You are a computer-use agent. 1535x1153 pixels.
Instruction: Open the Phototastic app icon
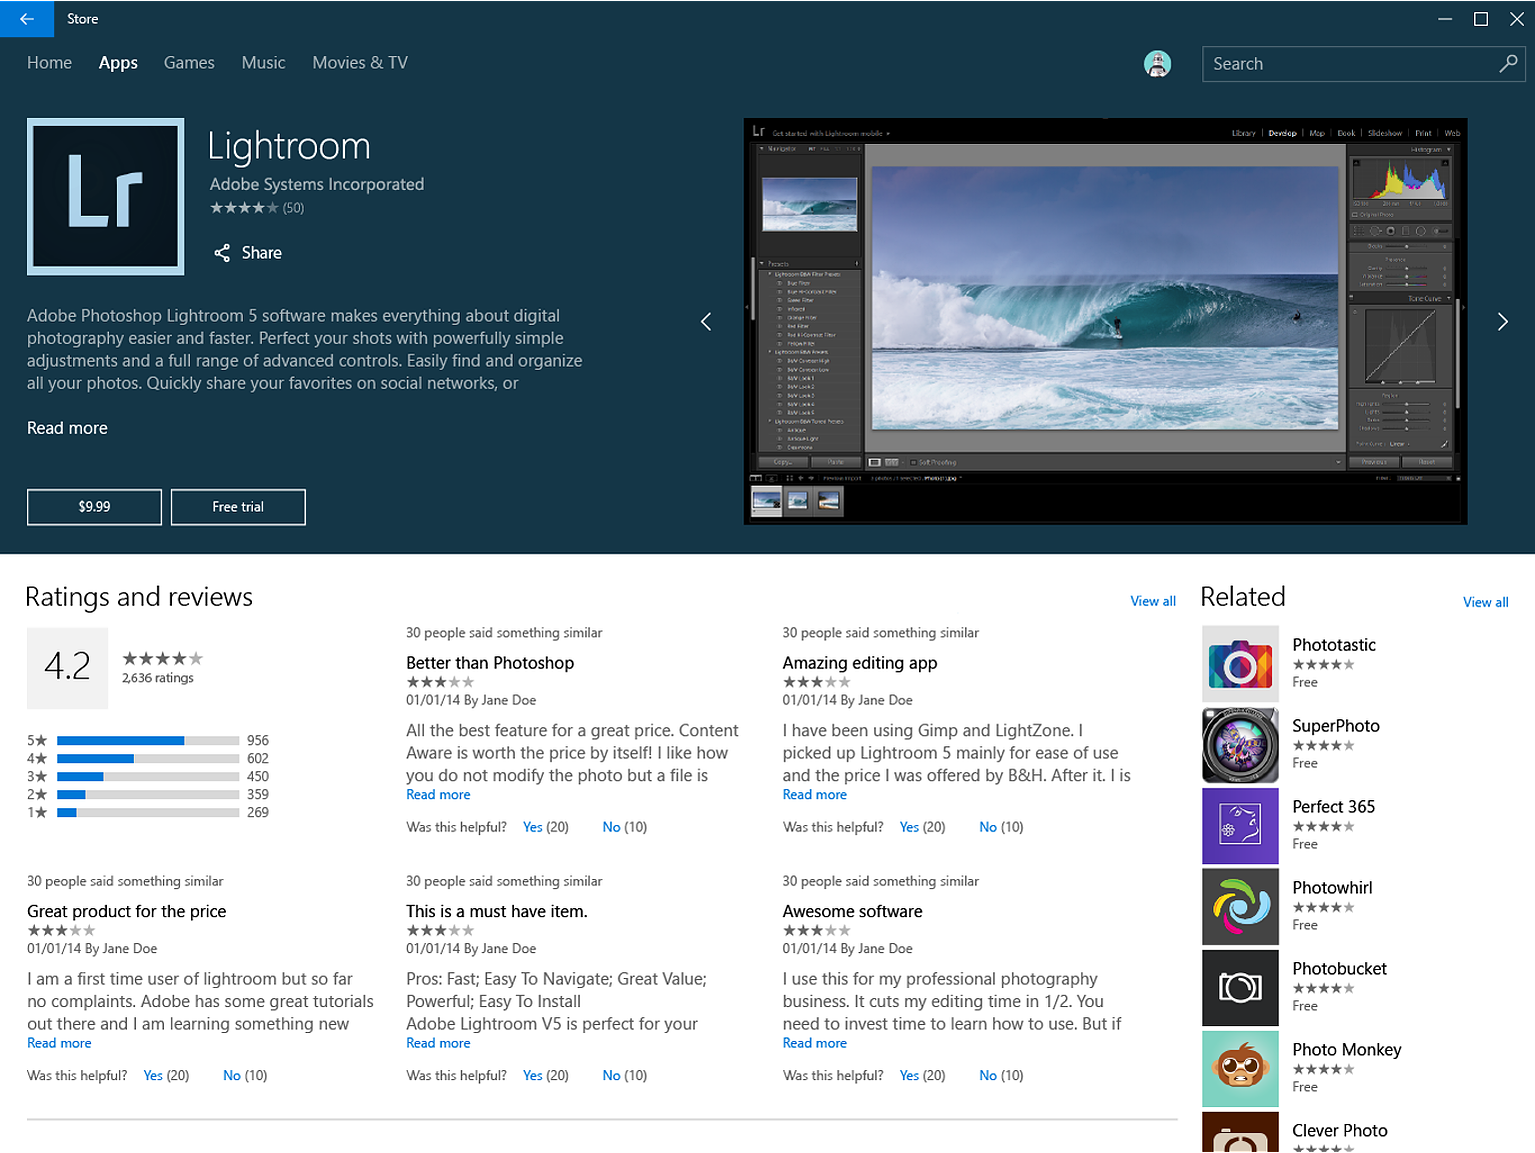(1240, 664)
